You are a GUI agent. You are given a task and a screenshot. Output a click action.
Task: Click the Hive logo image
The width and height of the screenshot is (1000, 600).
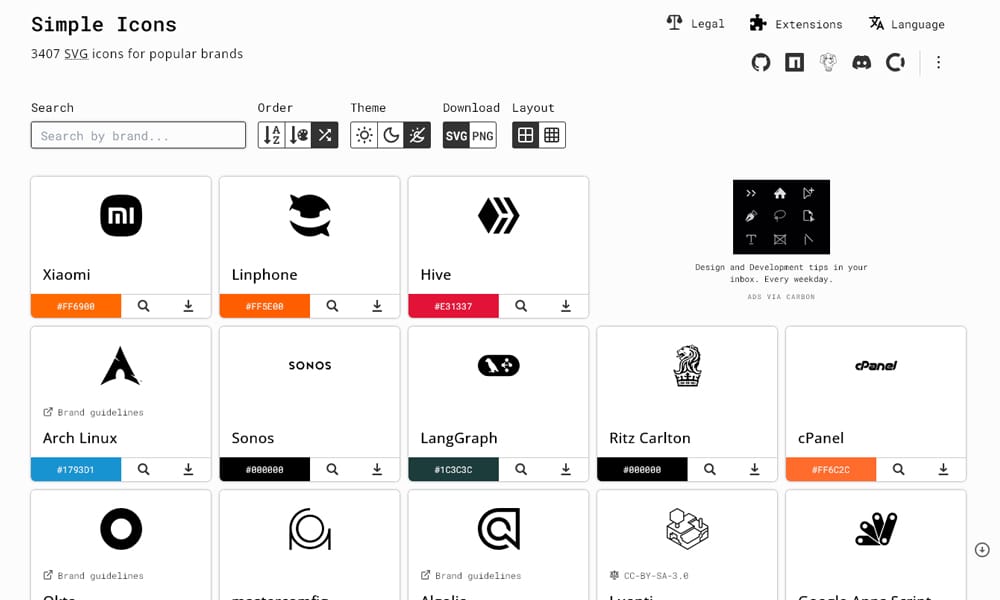click(x=499, y=216)
